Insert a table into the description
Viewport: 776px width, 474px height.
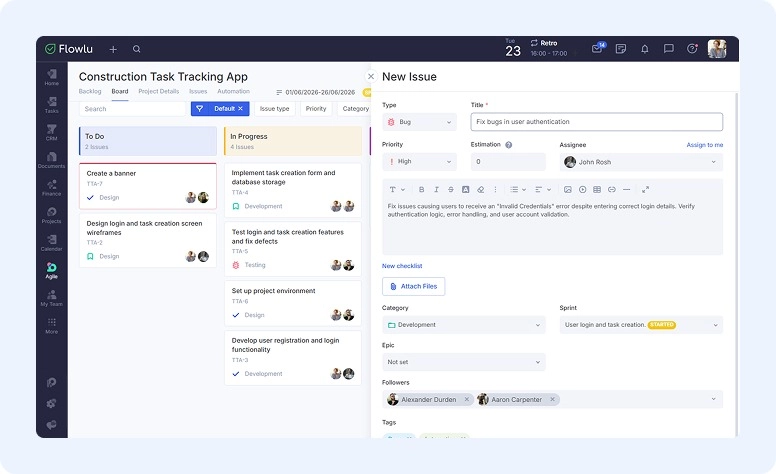tap(597, 190)
